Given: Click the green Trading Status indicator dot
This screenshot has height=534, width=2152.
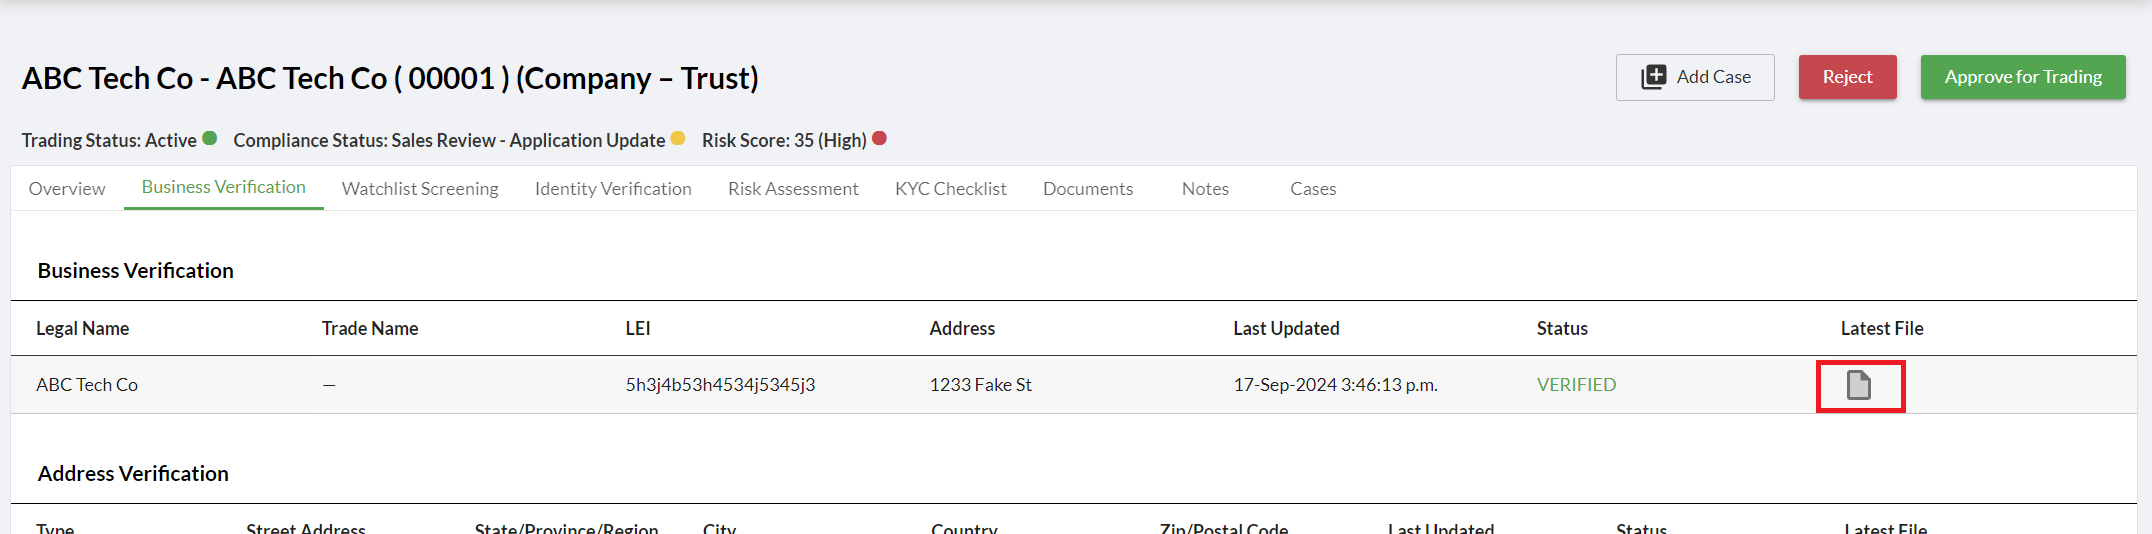Looking at the screenshot, I should coord(209,139).
